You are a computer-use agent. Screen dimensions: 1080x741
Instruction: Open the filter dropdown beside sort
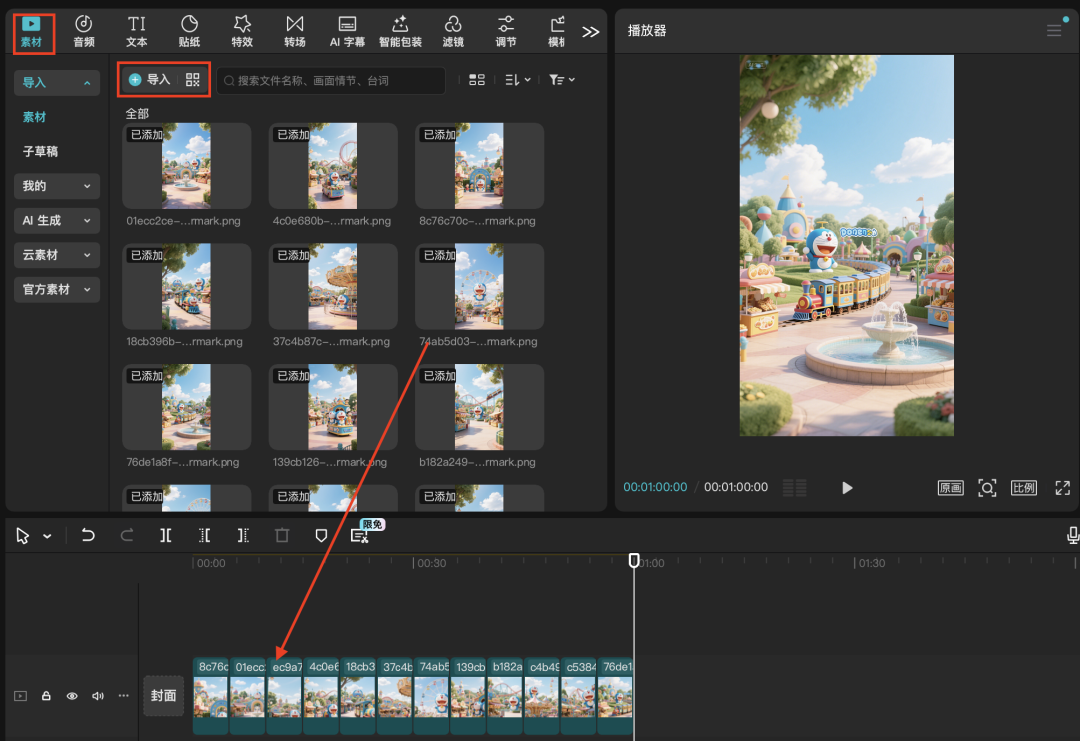[x=562, y=80]
